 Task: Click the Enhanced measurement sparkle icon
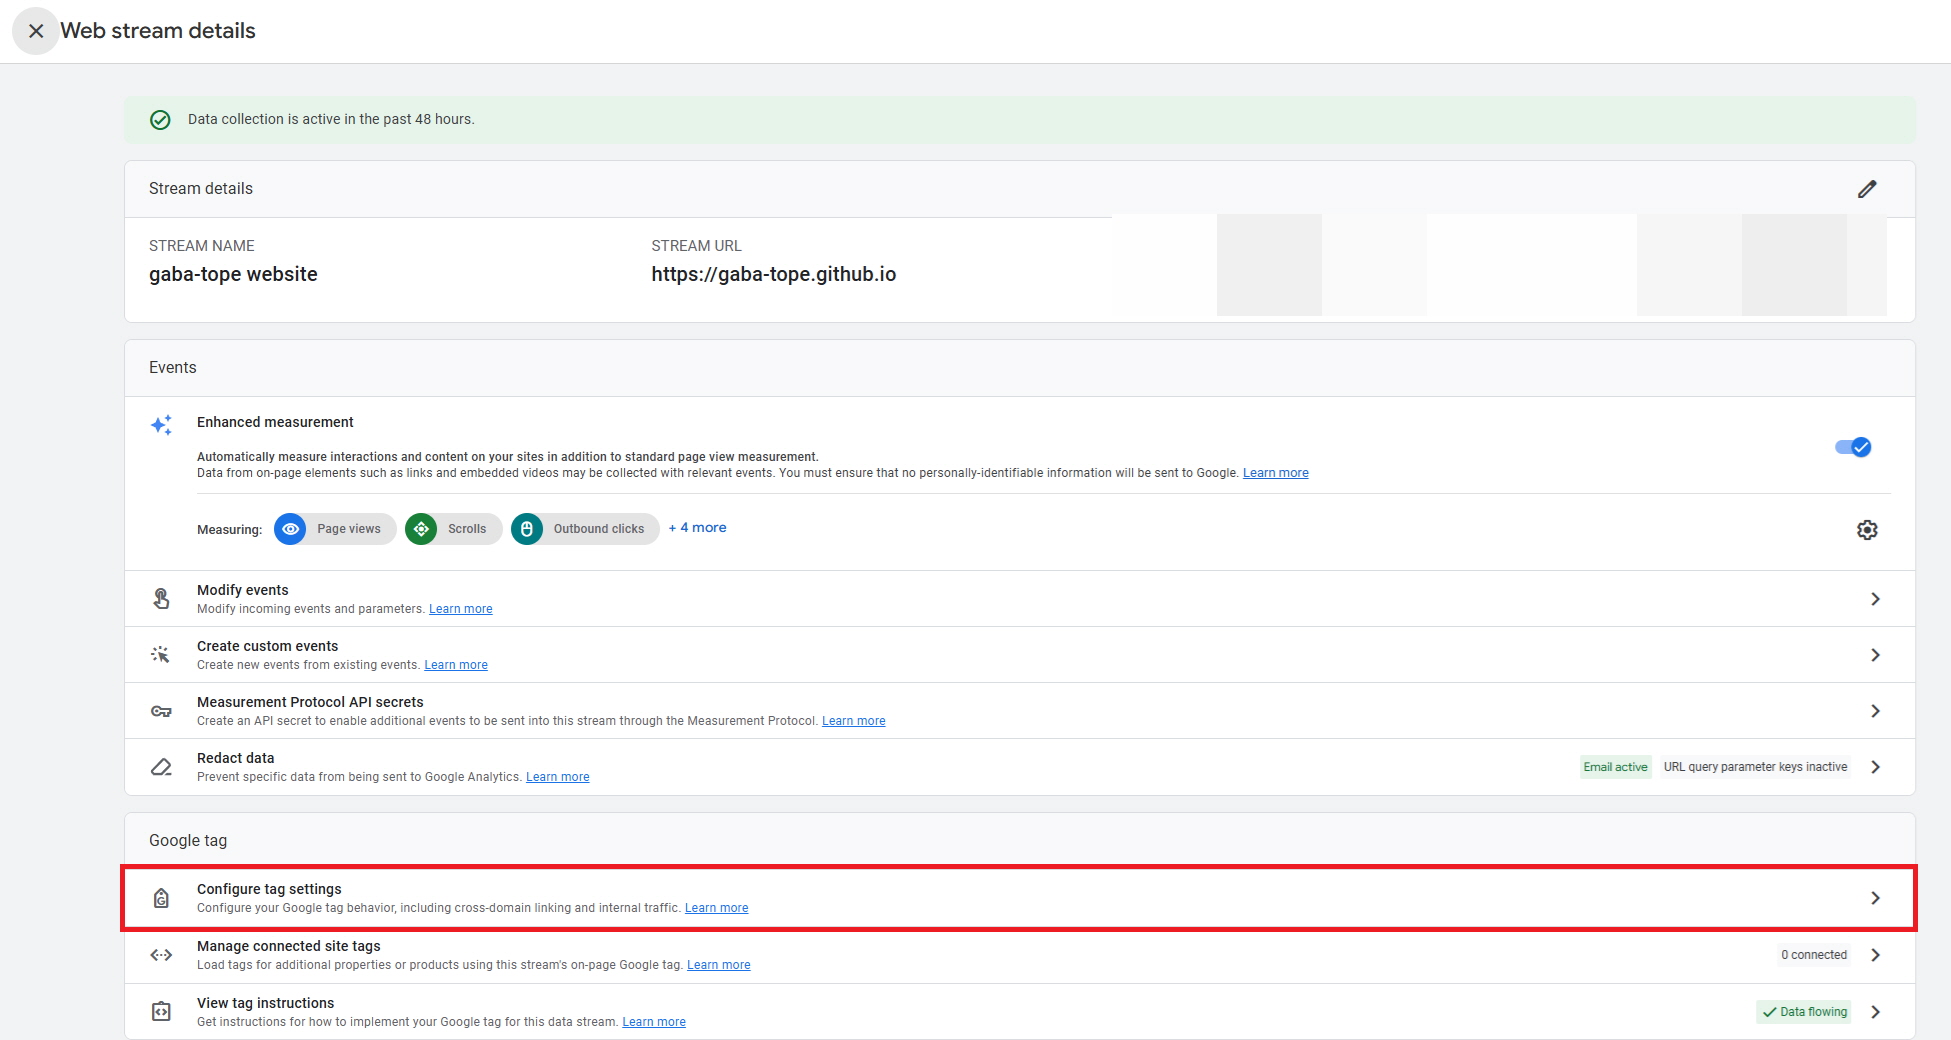pos(161,425)
